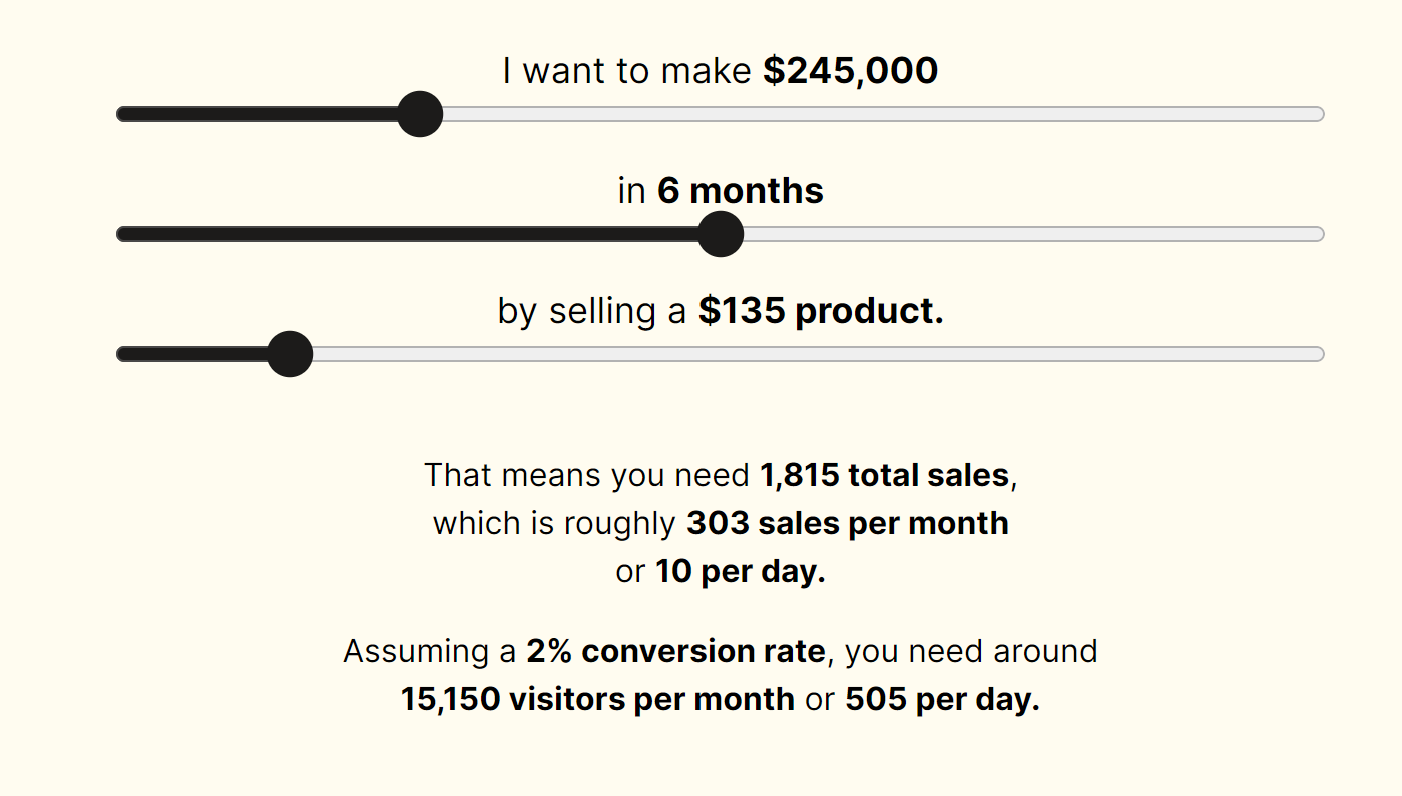The height and width of the screenshot is (796, 1402).
Task: Click the '10 per day.' text
Action: pyautogui.click(x=740, y=572)
